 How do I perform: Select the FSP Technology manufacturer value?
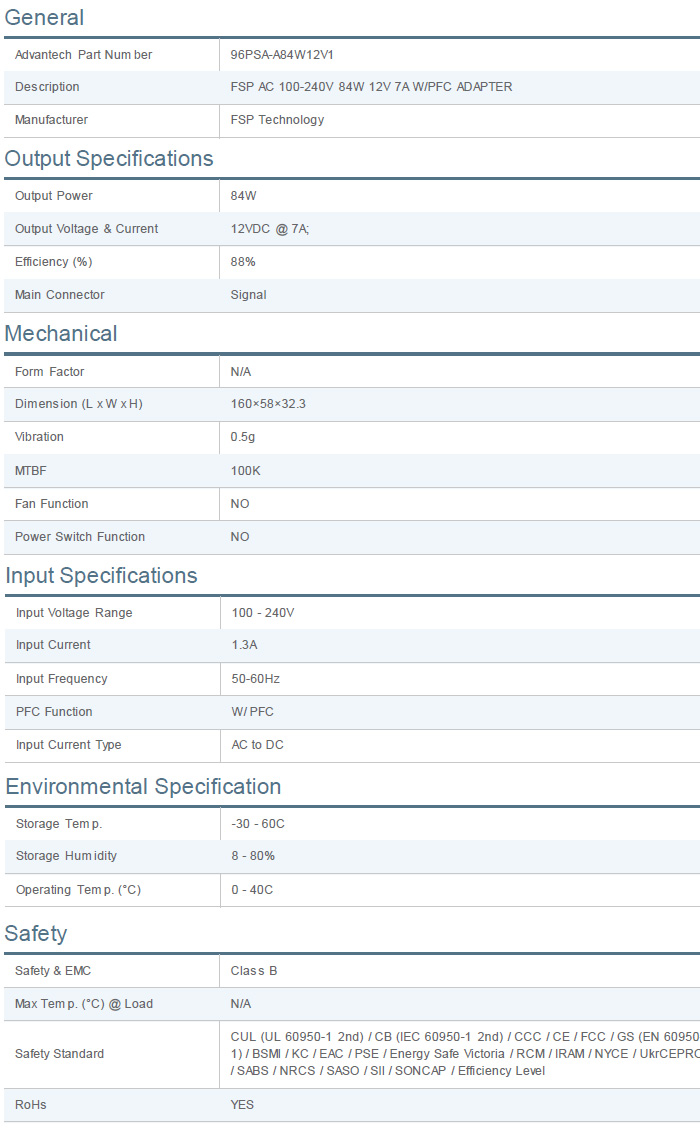tap(277, 120)
